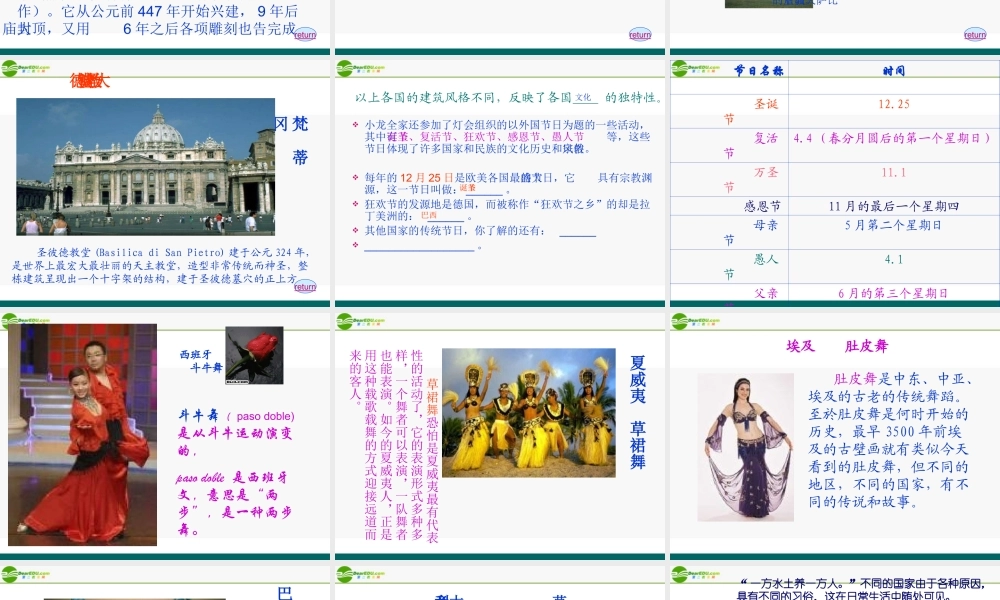1000x600 pixels.
Task: Click BearEDU logo on the festival table slide
Action: [696, 68]
